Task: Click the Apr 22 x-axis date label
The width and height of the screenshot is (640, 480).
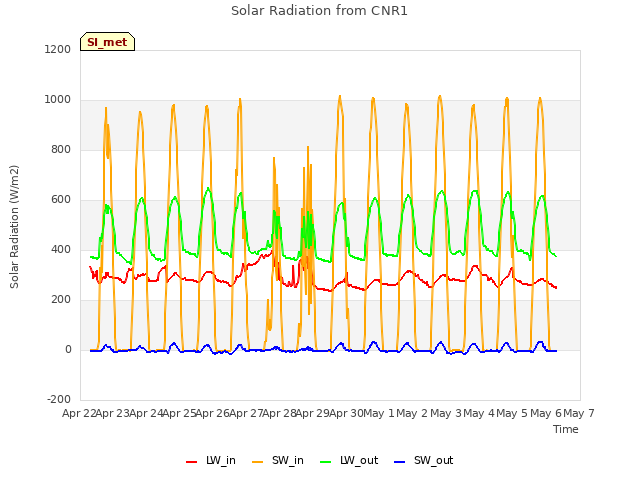Action: tap(79, 413)
